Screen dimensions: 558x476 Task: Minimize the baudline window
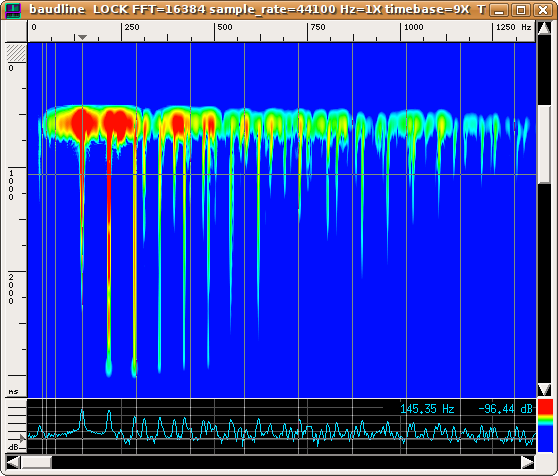tap(499, 10)
